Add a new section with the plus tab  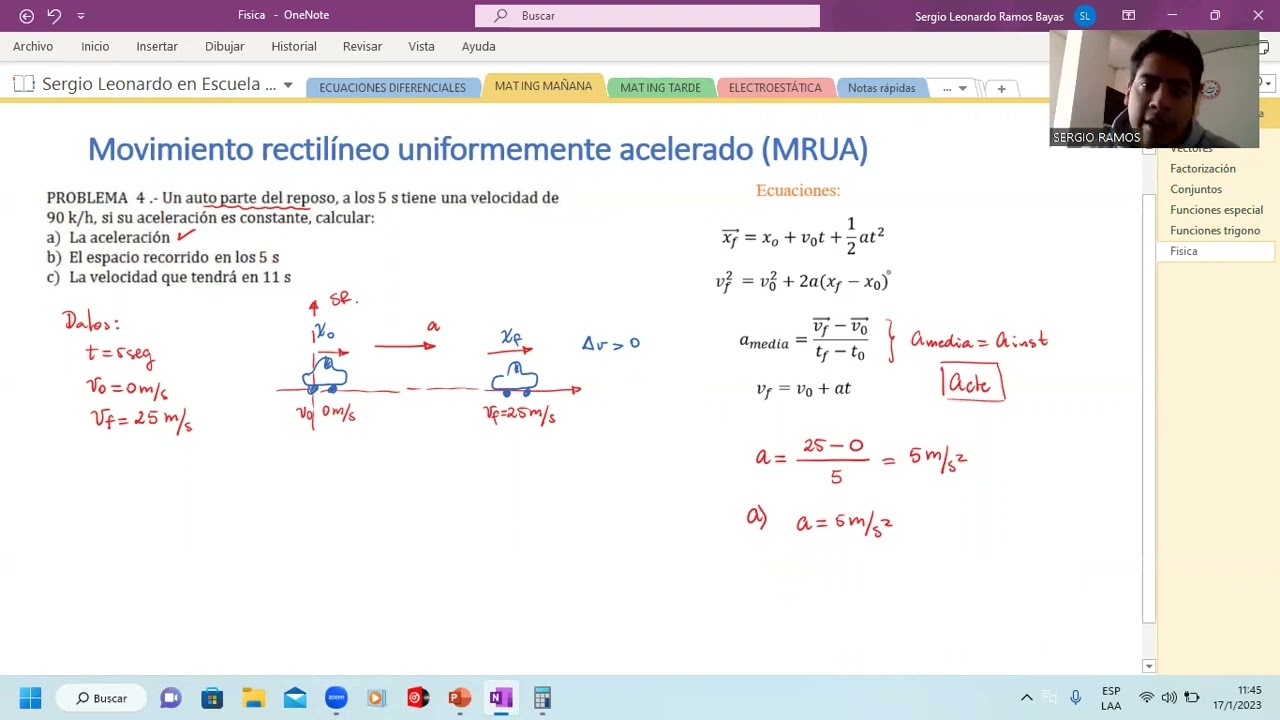[1001, 88]
